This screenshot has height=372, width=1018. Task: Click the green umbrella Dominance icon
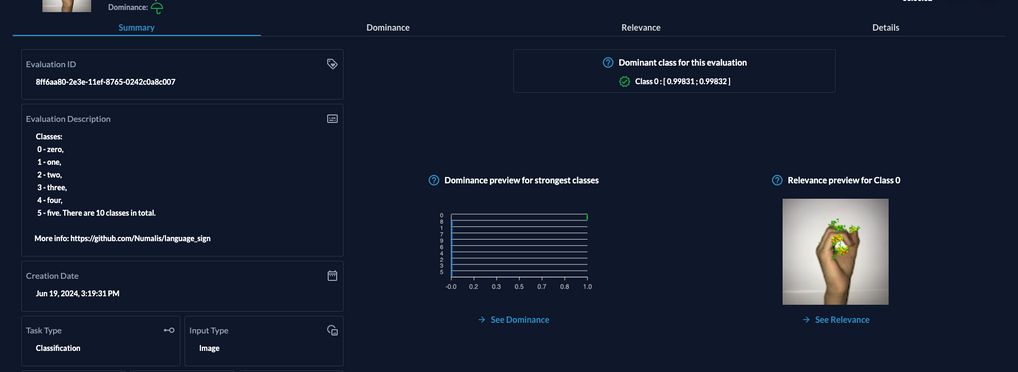[157, 7]
